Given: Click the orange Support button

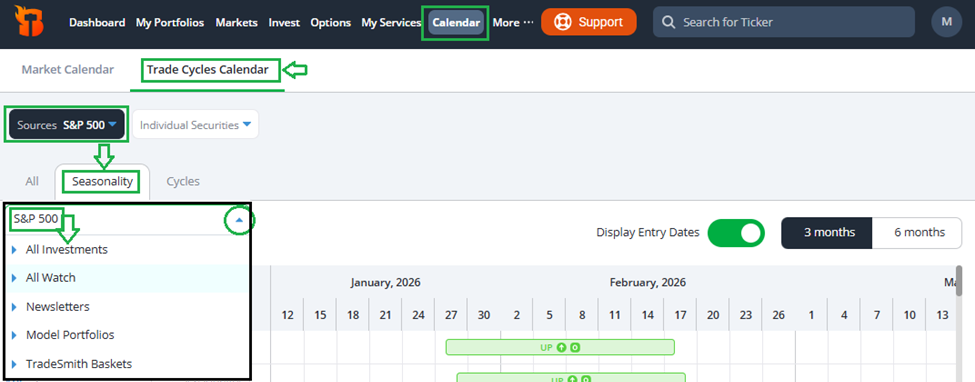Looking at the screenshot, I should pos(589,22).
